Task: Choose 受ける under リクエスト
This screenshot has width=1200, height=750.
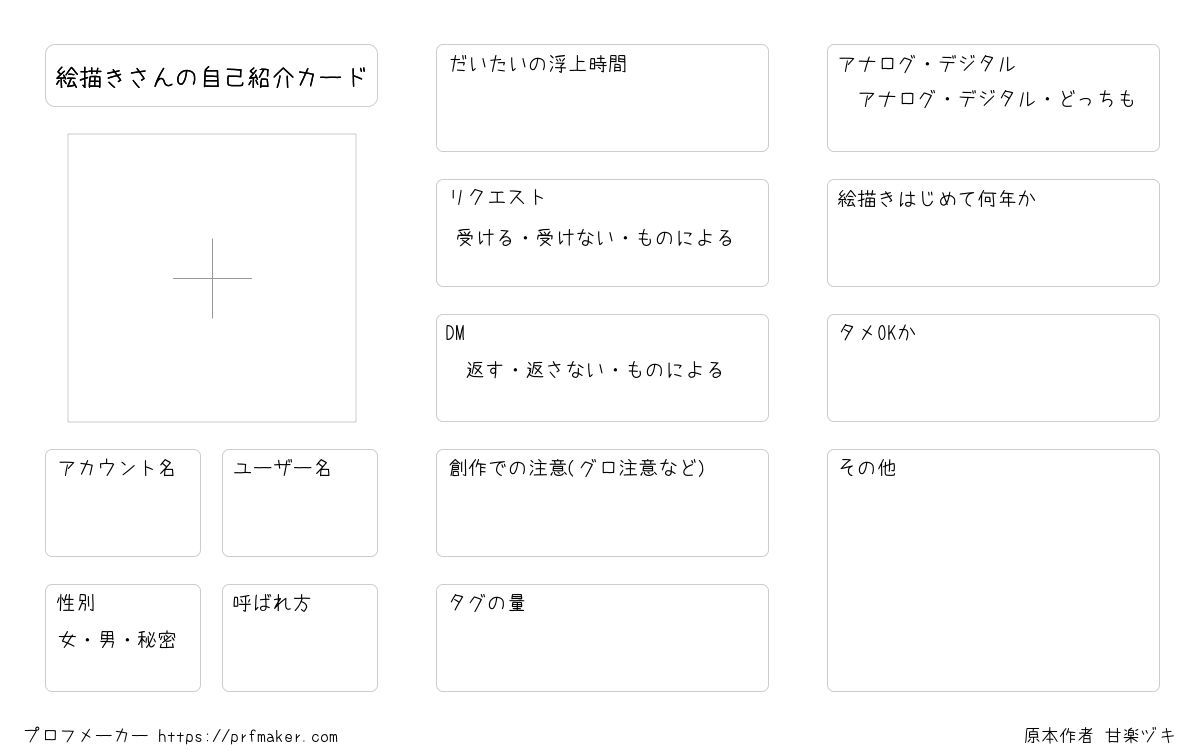Action: pyautogui.click(x=484, y=238)
